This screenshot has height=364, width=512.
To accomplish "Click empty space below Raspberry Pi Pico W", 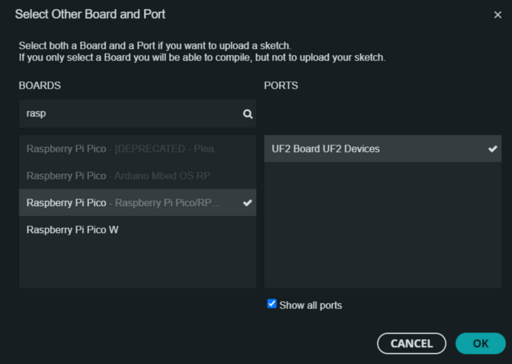I will pyautogui.click(x=137, y=265).
